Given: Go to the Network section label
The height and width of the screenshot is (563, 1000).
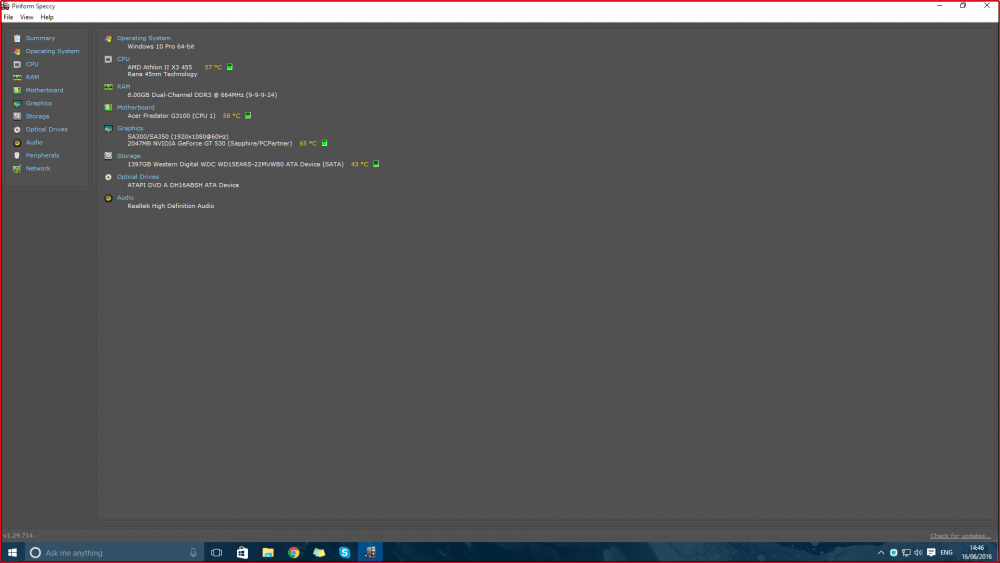Looking at the screenshot, I should (38, 168).
